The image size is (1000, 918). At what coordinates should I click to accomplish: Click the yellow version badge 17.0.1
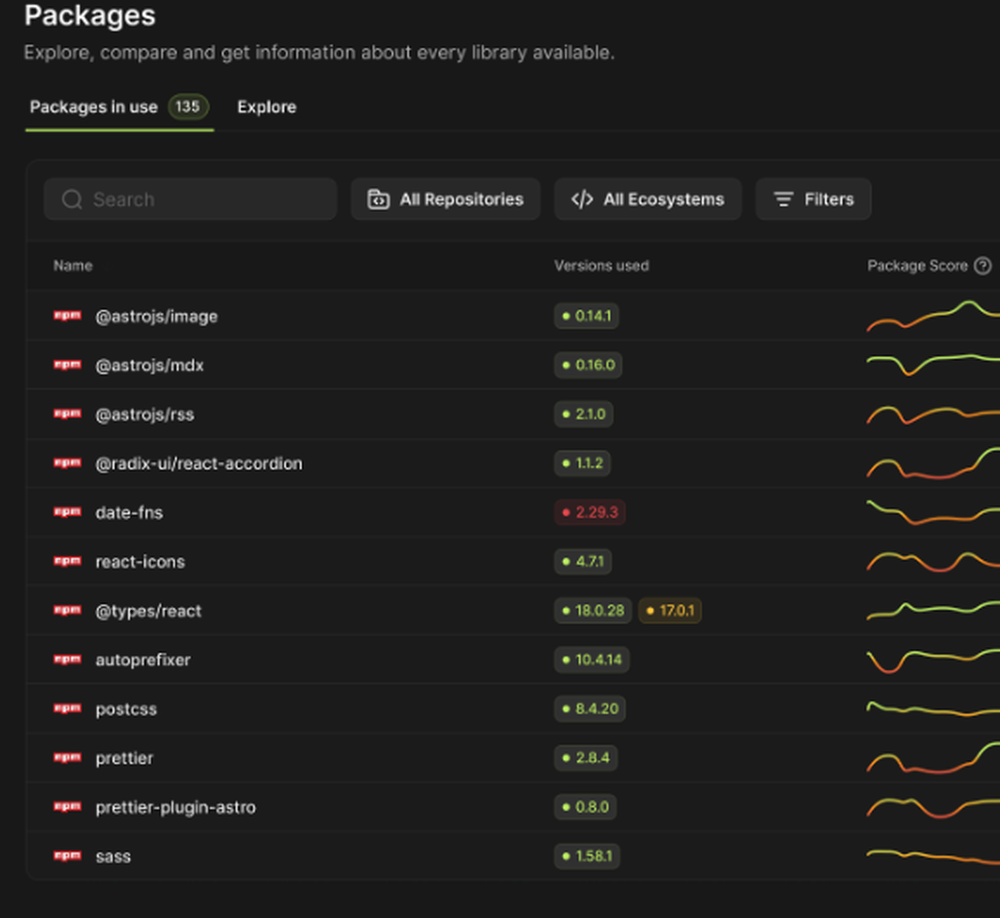(x=670, y=611)
